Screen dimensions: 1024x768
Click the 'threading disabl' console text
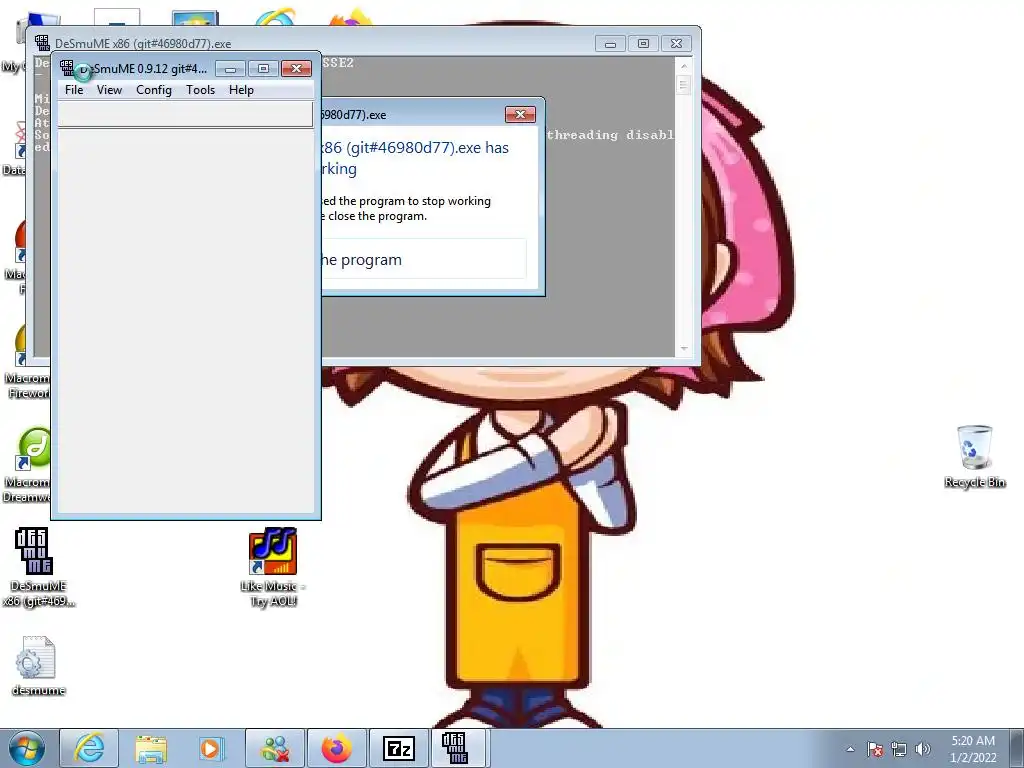click(x=610, y=135)
